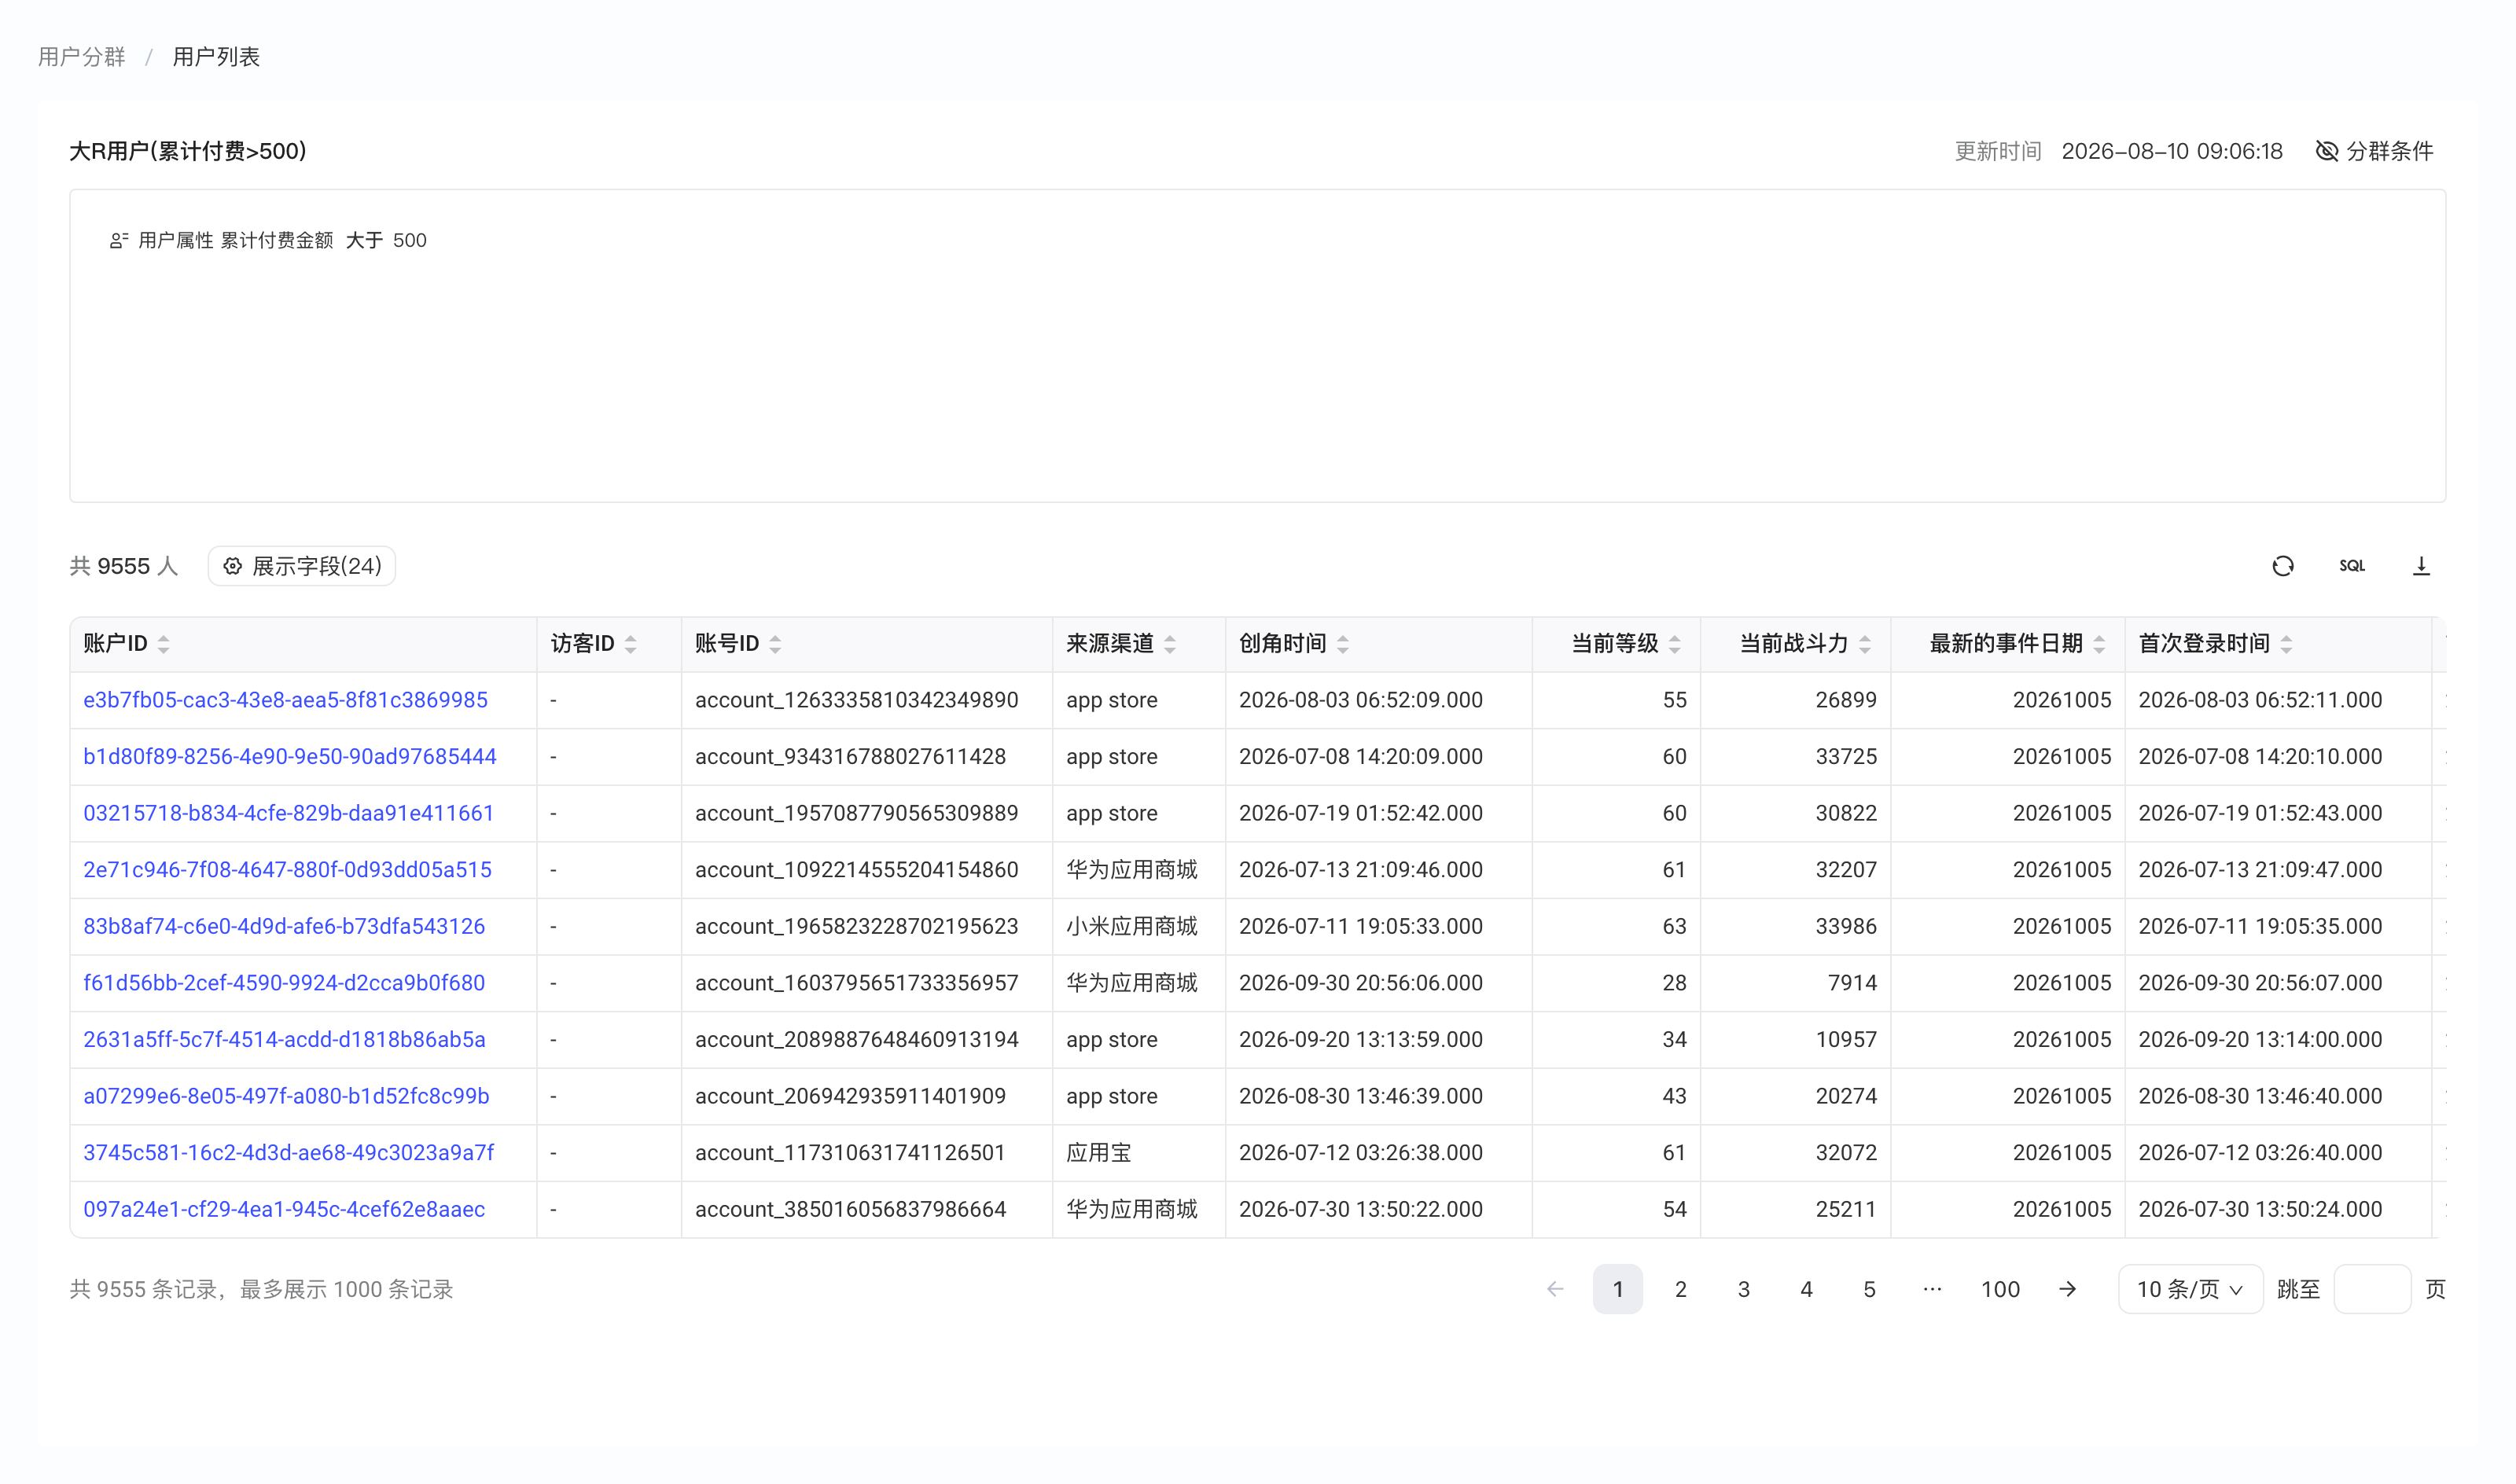Viewport: 2516px width, 1484px height.
Task: Open the 展示字段(24) settings button
Action: [x=301, y=566]
